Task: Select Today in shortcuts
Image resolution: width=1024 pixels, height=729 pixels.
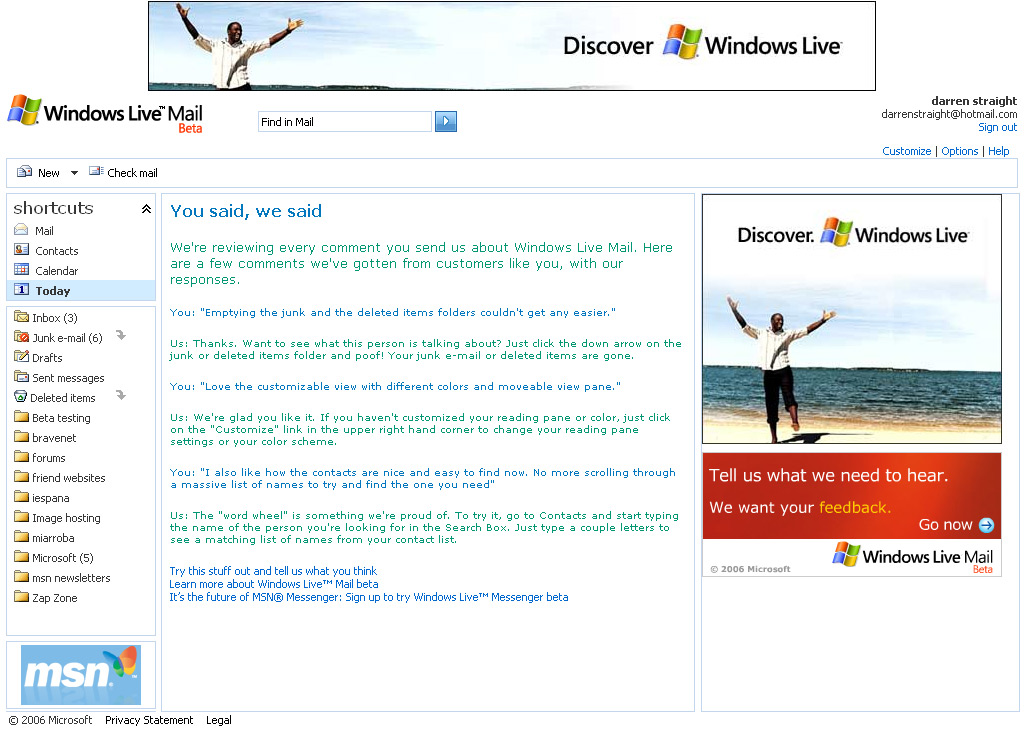Action: [53, 291]
